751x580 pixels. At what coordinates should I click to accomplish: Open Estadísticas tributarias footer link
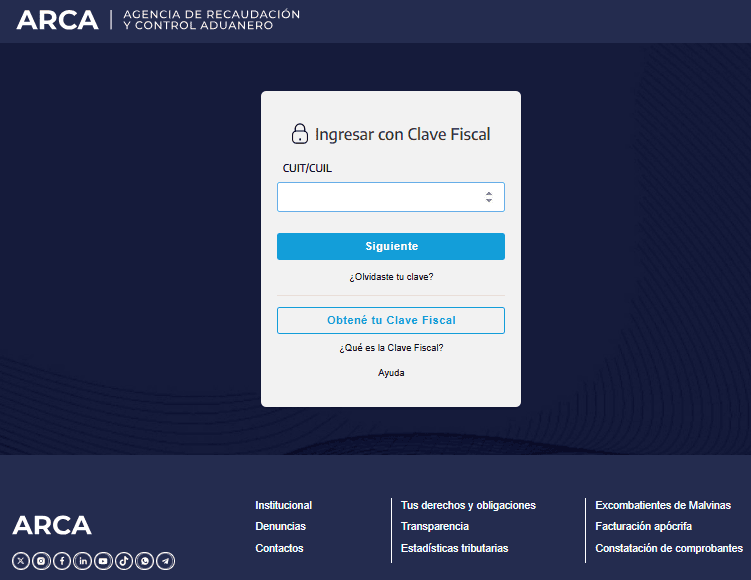tap(454, 548)
